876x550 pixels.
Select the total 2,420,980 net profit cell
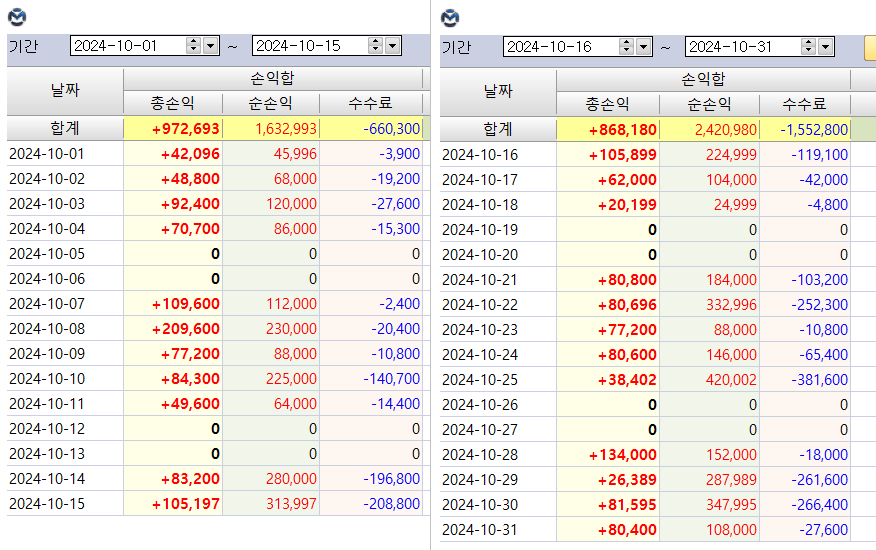(x=710, y=130)
